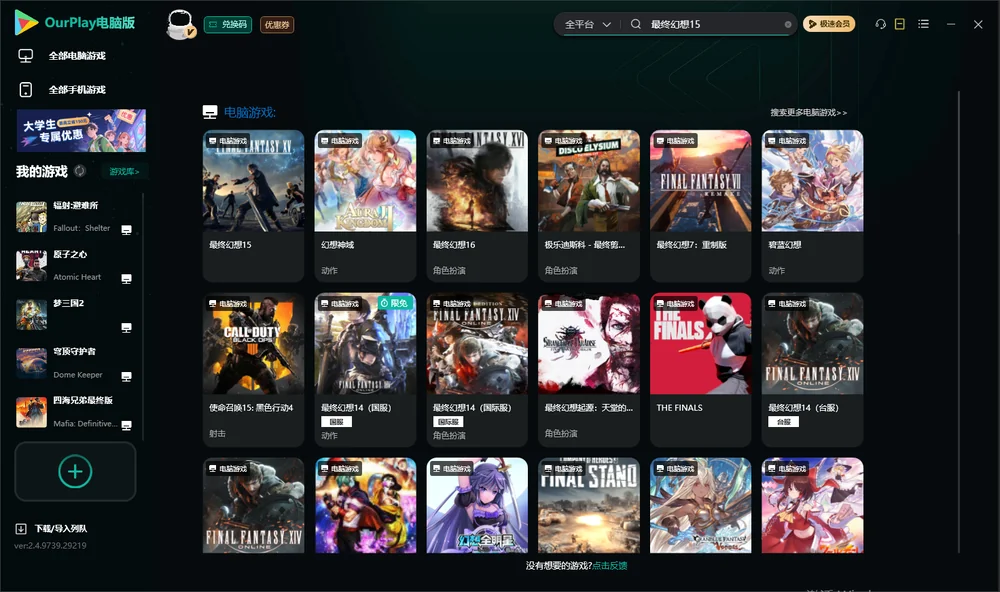Open the Granblue Fantasy Versus card
The height and width of the screenshot is (592, 1000).
pyautogui.click(x=701, y=505)
